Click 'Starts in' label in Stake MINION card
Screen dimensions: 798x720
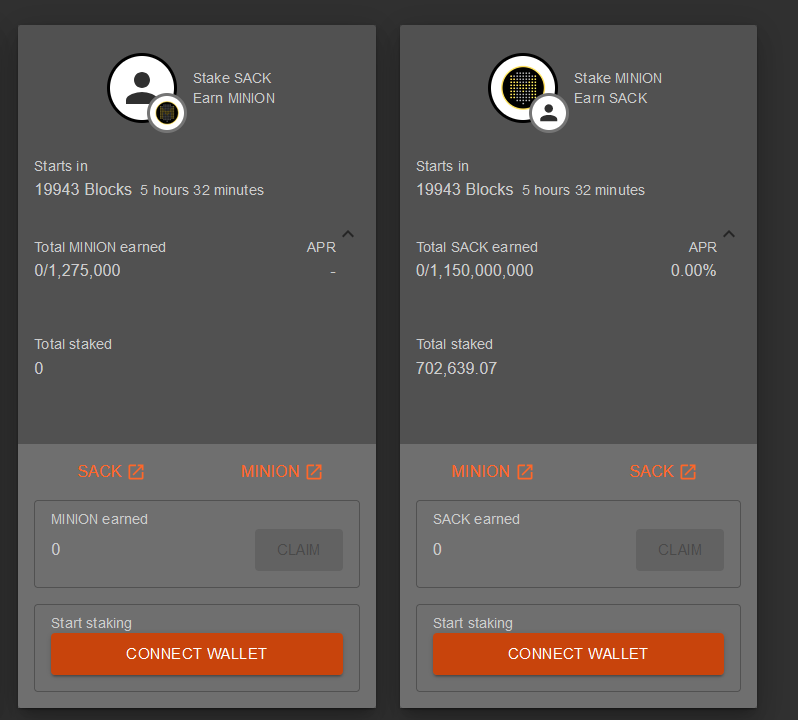pyautogui.click(x=442, y=166)
